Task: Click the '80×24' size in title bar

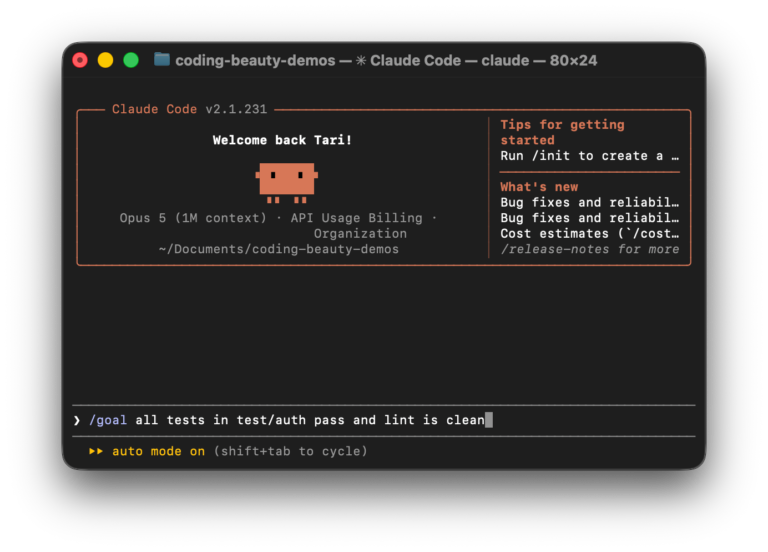Action: pos(574,60)
